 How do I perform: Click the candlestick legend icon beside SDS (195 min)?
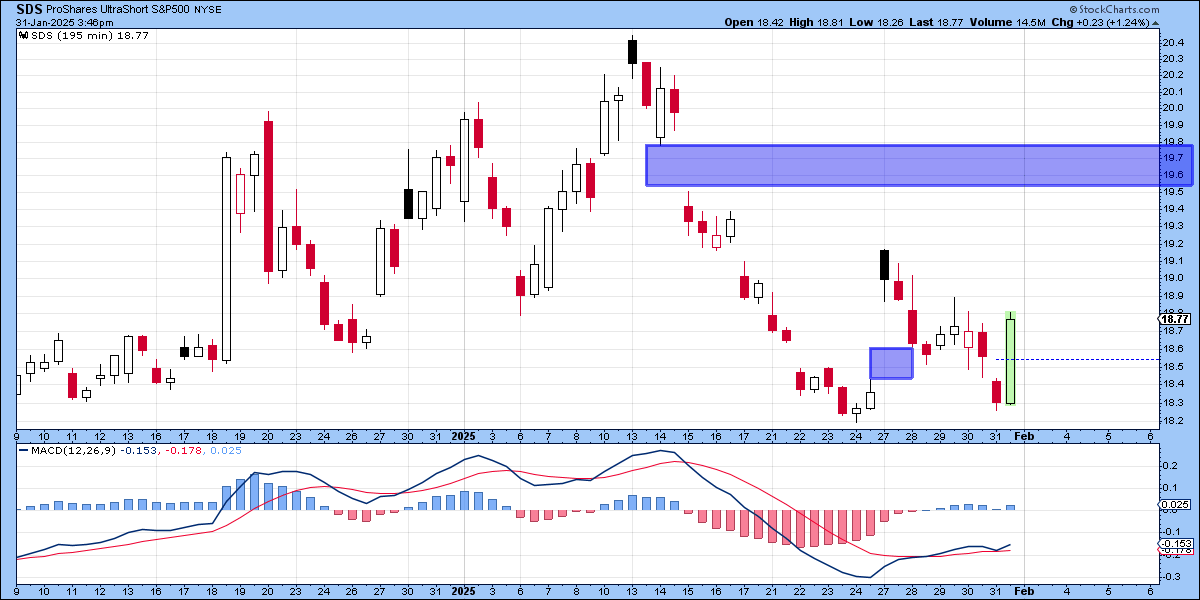22,34
